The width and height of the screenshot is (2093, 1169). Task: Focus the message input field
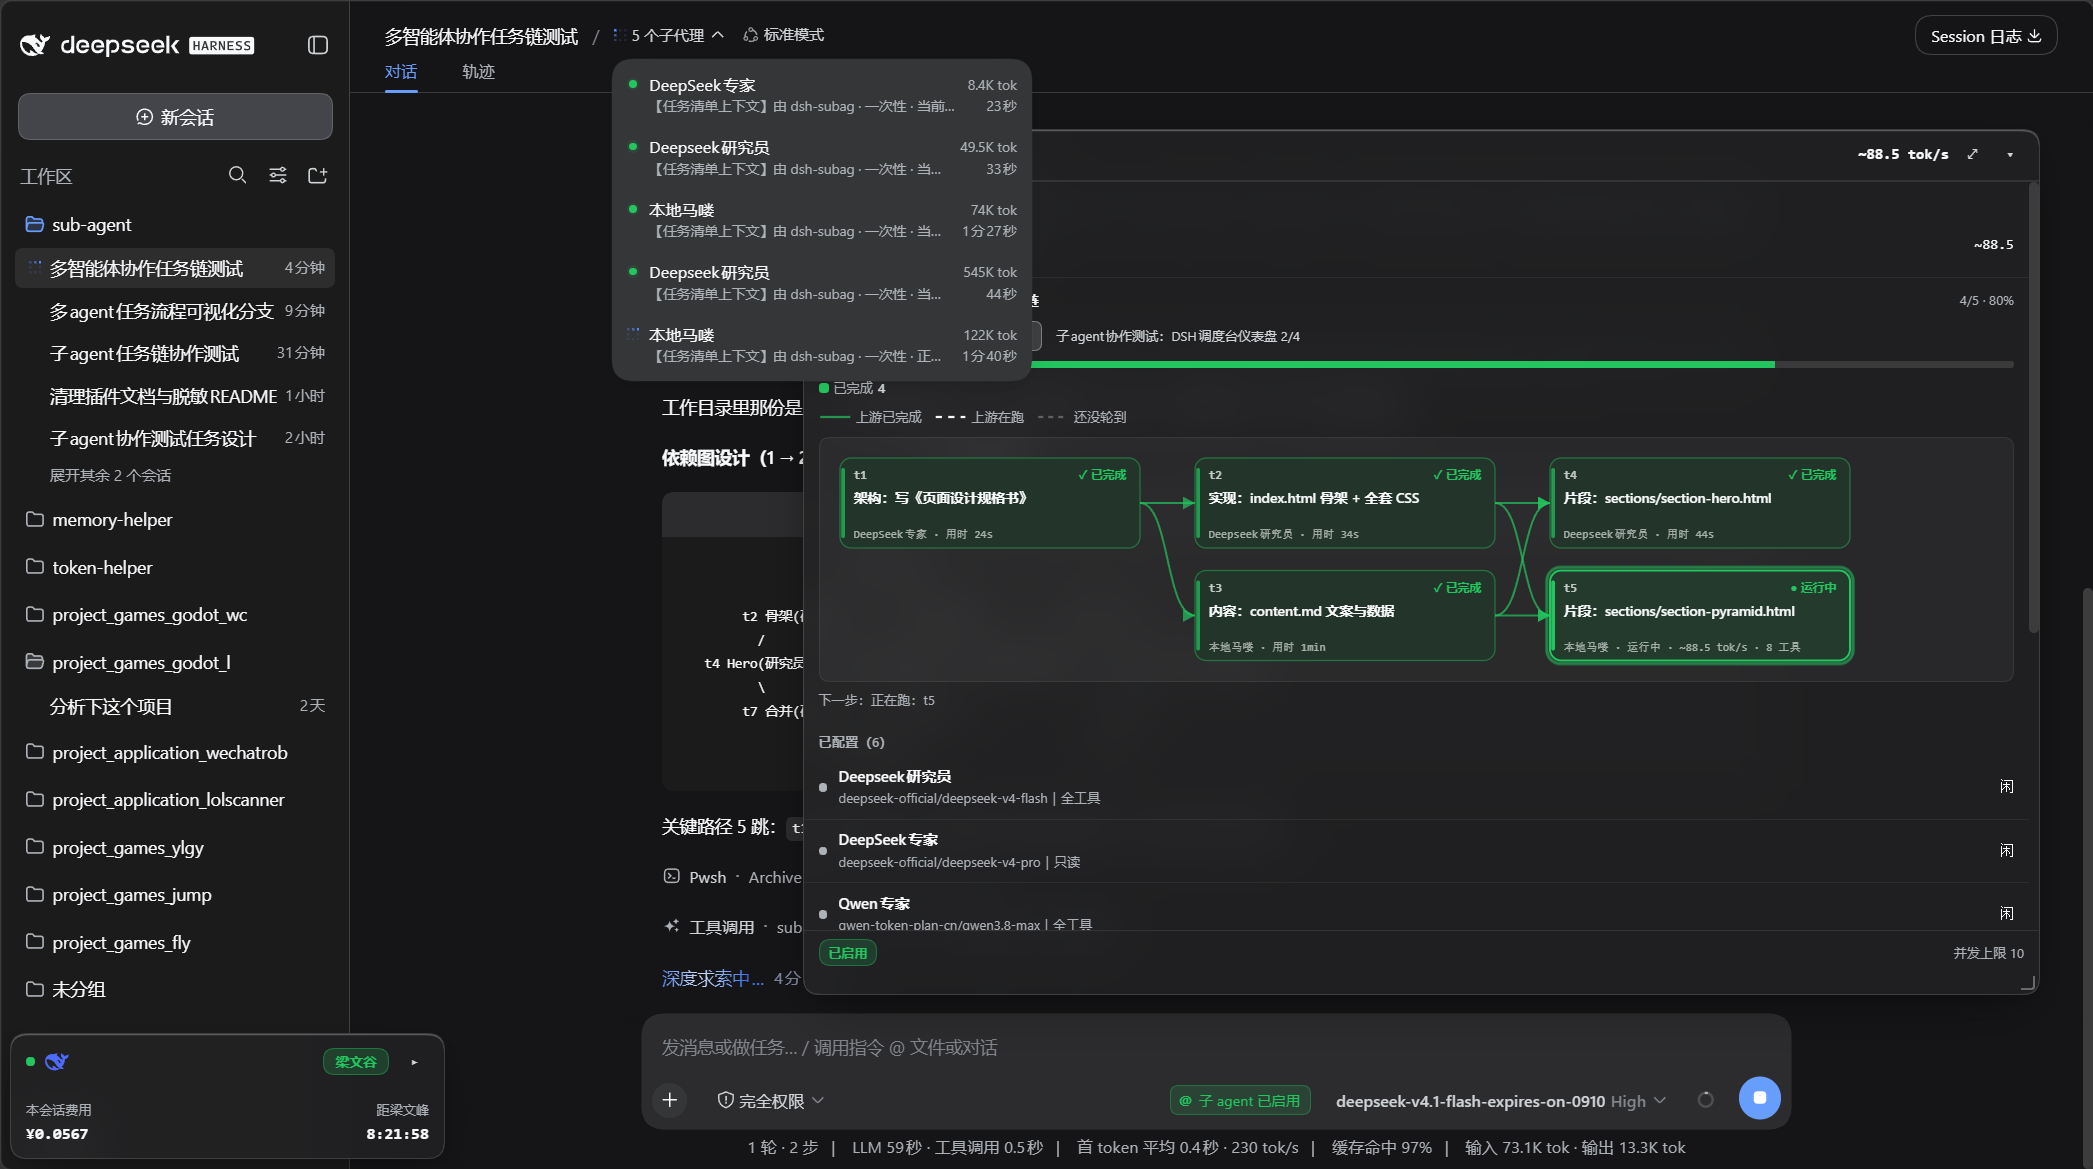(x=1216, y=1047)
